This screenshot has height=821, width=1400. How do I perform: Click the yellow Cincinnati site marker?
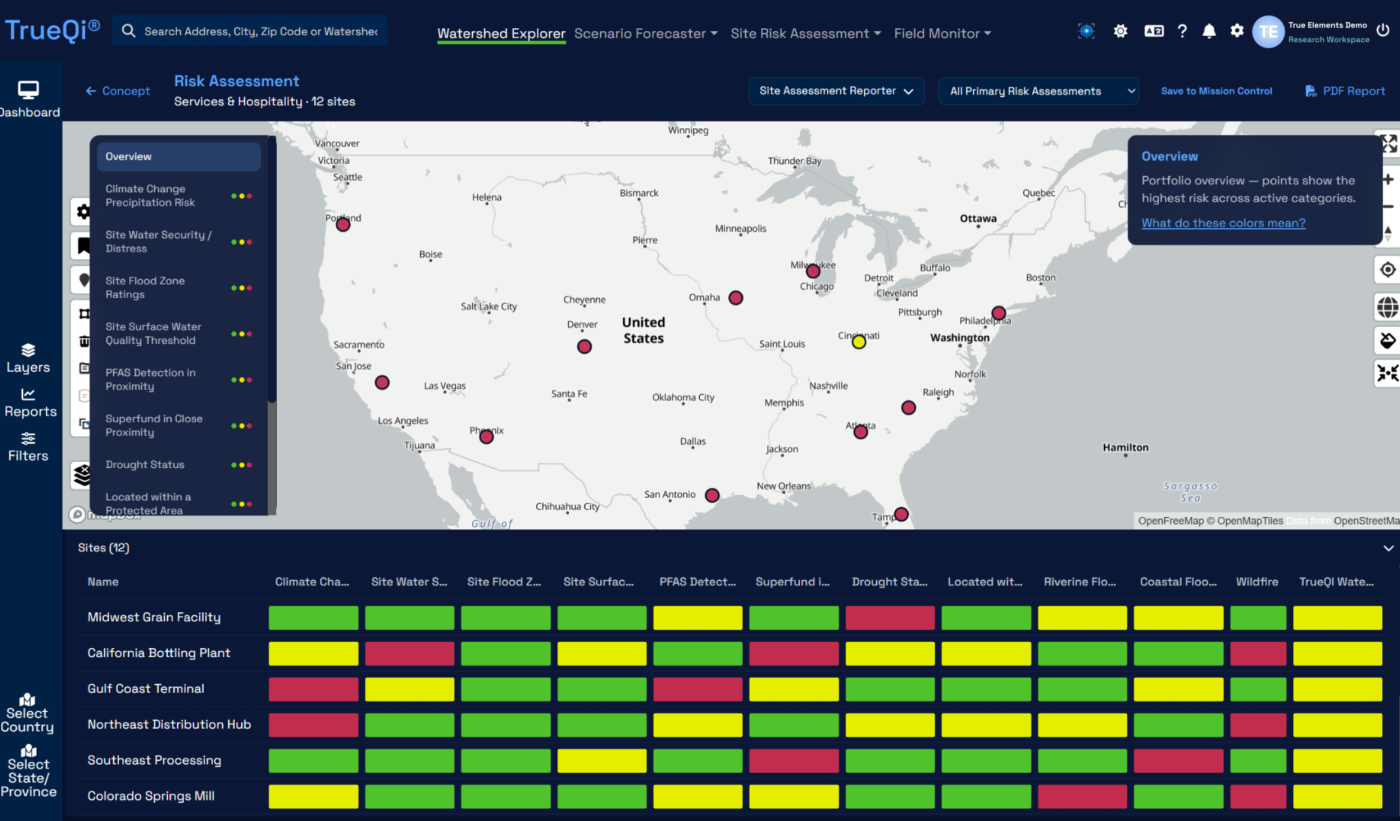[x=858, y=342]
